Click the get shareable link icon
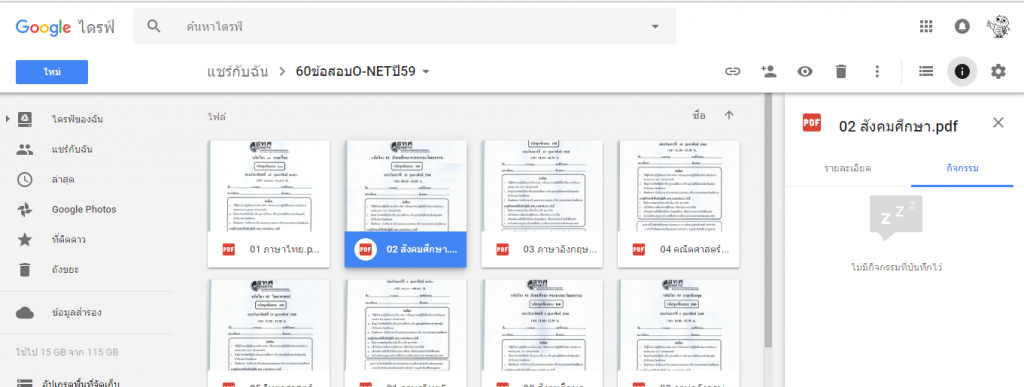This screenshot has width=1024, height=387. [733, 72]
